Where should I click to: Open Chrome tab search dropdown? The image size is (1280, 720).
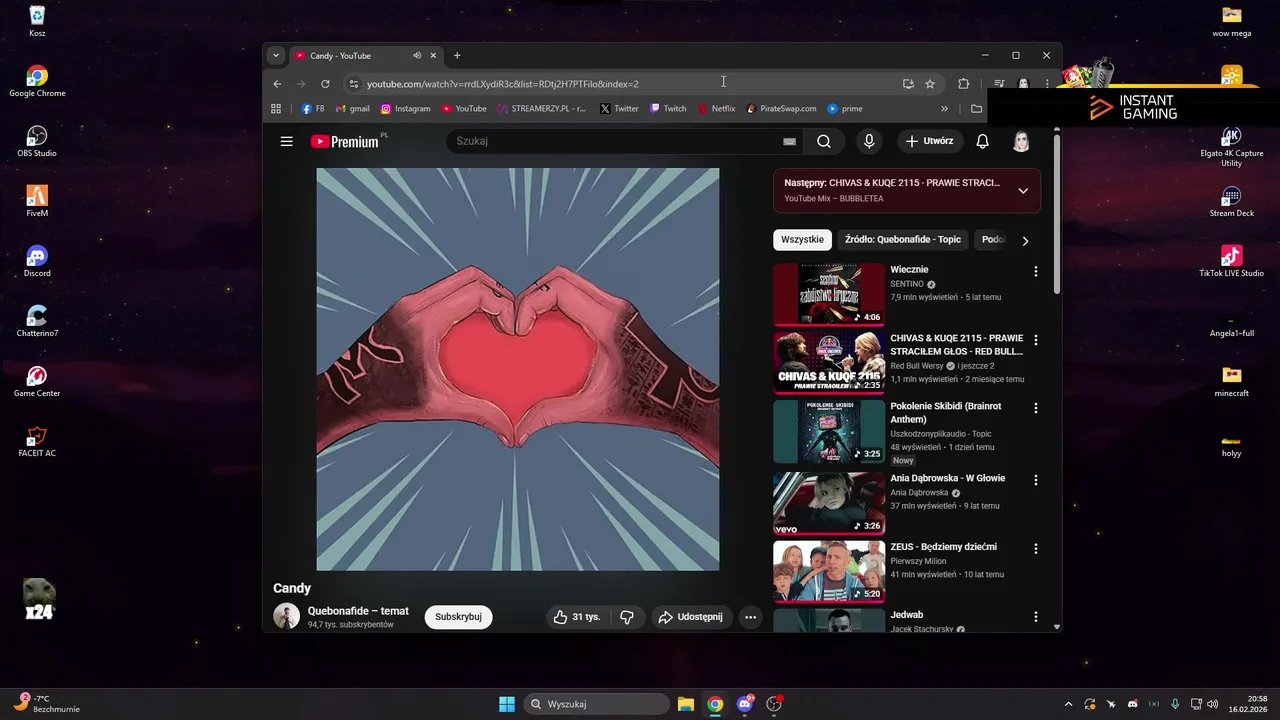(276, 55)
